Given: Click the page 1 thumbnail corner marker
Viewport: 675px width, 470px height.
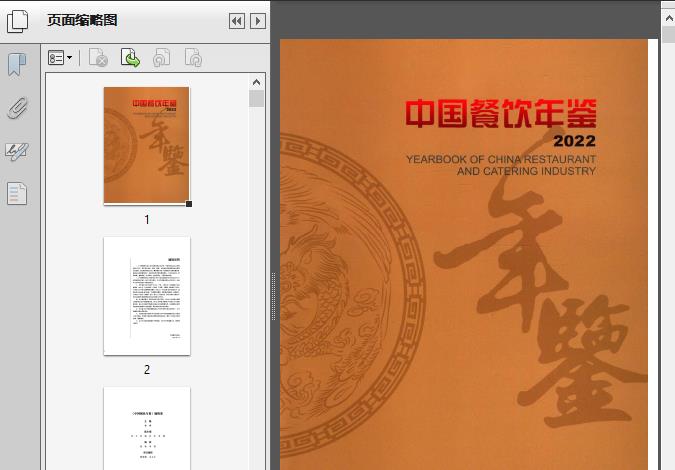Looking at the screenshot, I should (x=189, y=204).
